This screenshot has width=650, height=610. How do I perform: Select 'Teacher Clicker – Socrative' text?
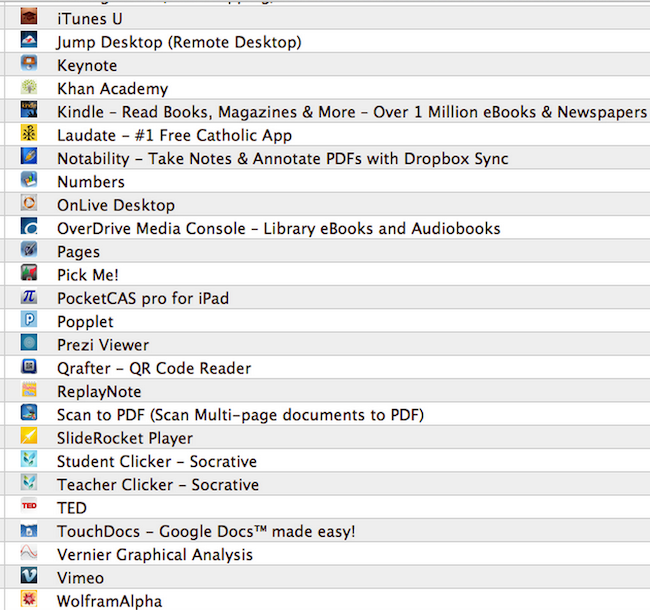tap(158, 485)
